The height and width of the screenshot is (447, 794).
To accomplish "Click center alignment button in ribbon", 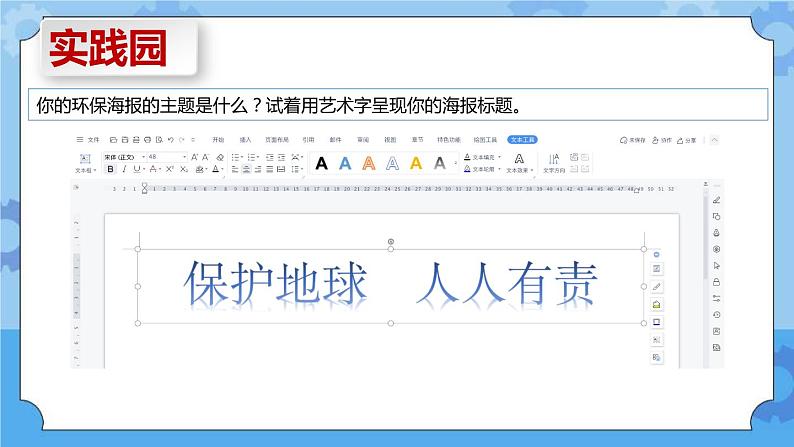I will tap(246, 170).
